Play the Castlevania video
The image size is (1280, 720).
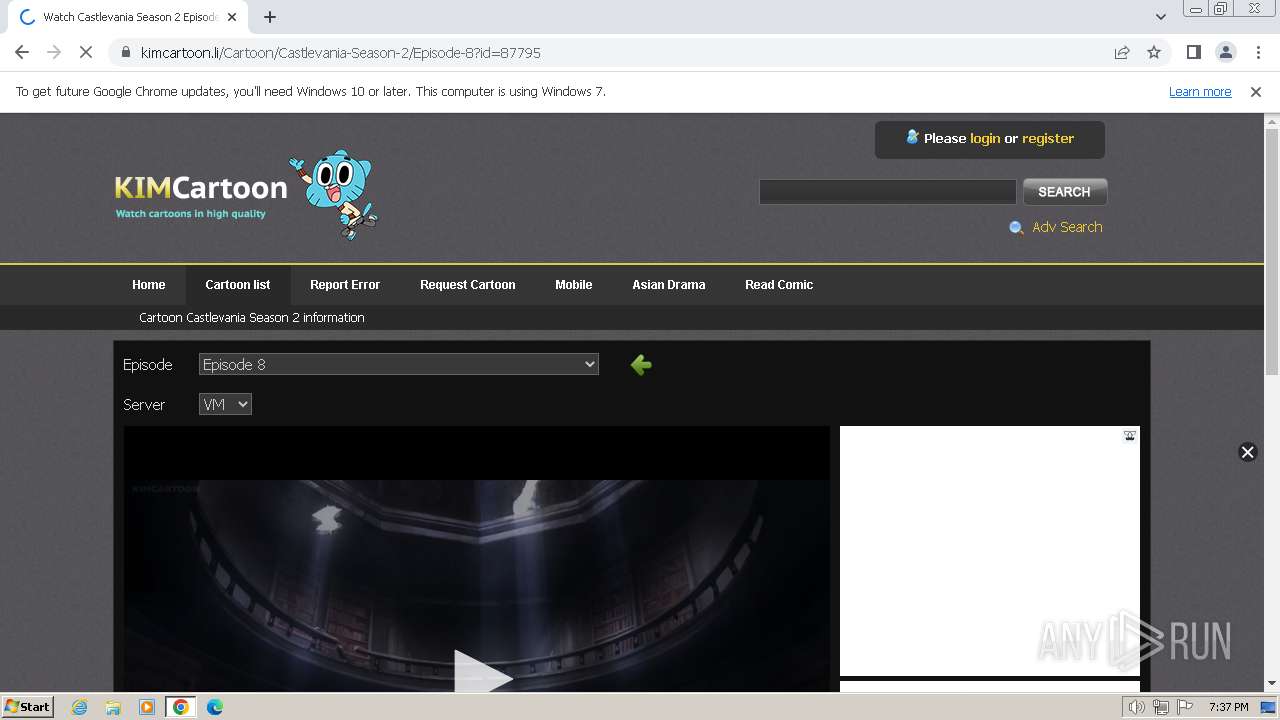[x=482, y=672]
